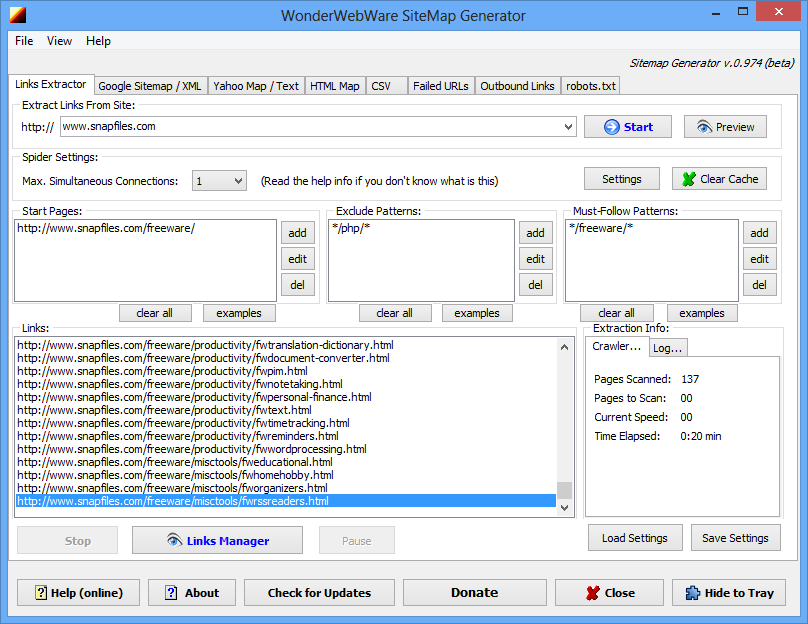Open the View menu
This screenshot has height=624, width=808.
pos(59,41)
